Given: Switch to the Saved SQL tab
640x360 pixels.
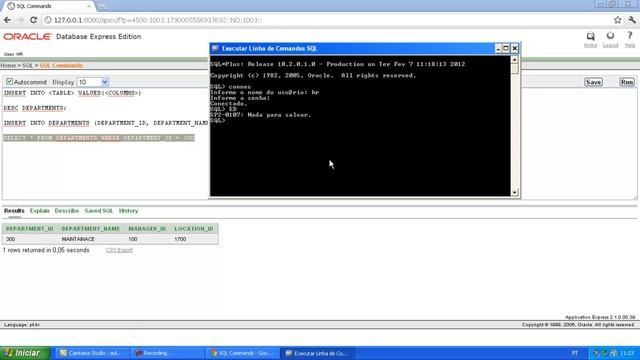Looking at the screenshot, I should pyautogui.click(x=99, y=211).
